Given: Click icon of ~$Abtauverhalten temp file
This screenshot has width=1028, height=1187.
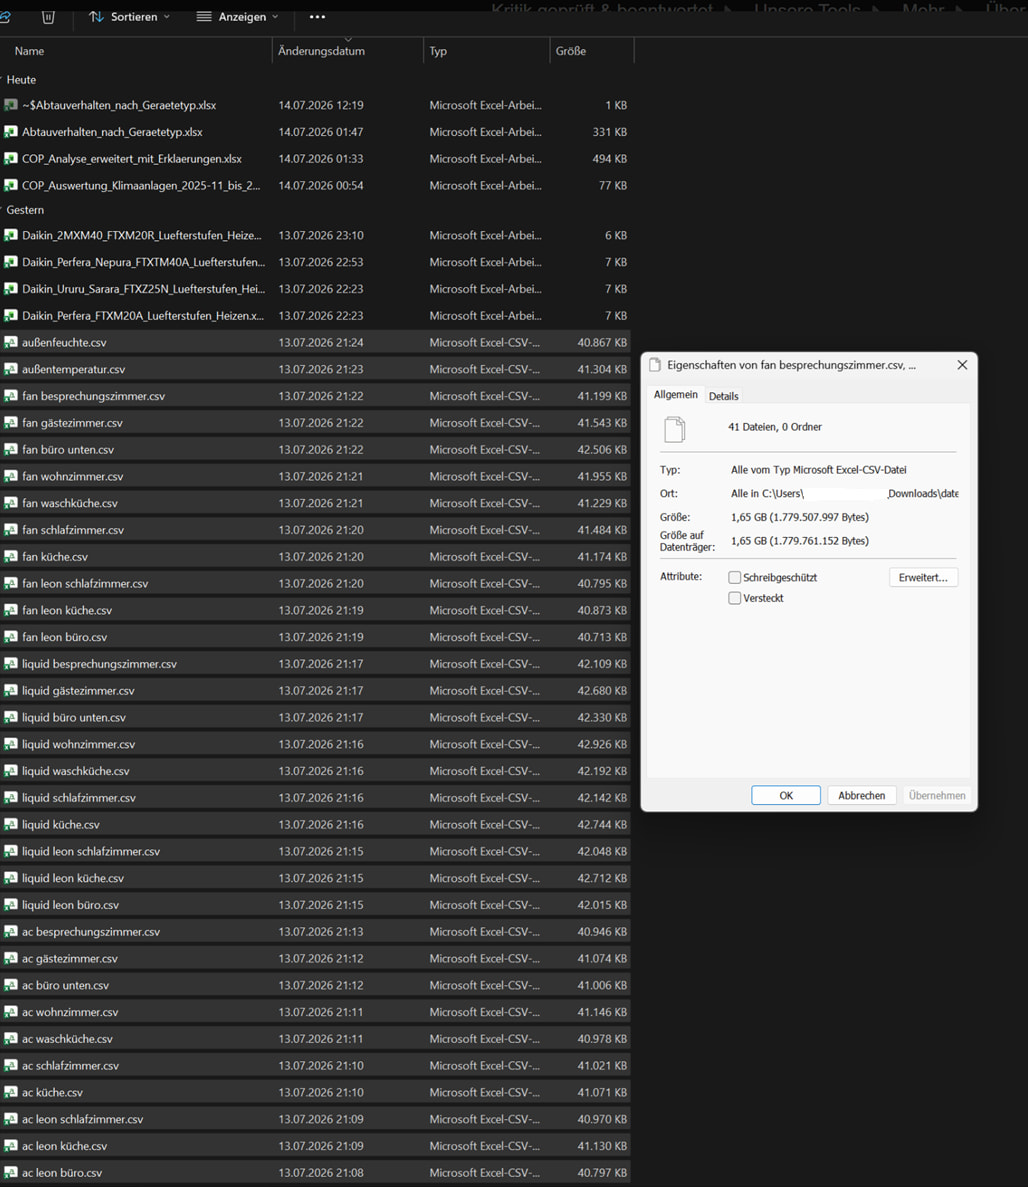Looking at the screenshot, I should click(x=11, y=105).
